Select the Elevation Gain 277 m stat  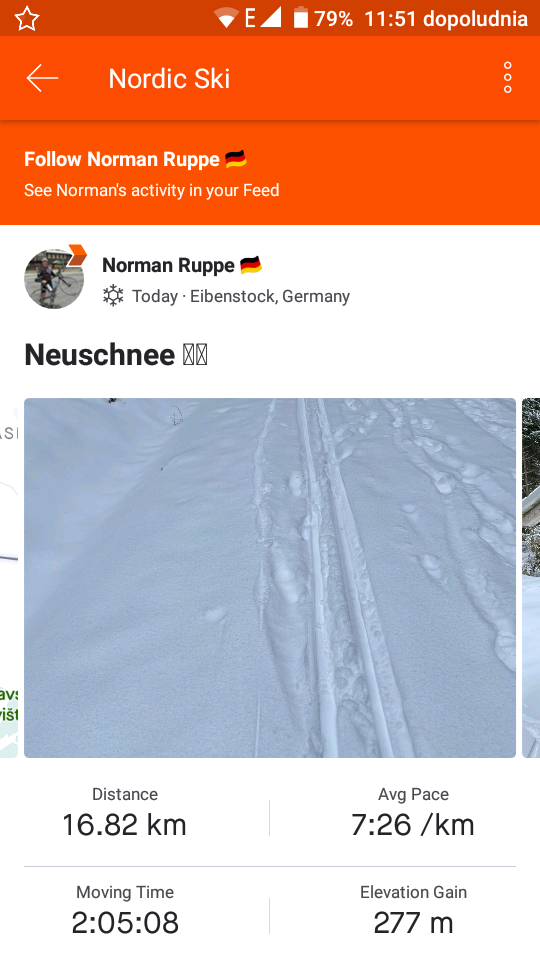pyautogui.click(x=413, y=911)
